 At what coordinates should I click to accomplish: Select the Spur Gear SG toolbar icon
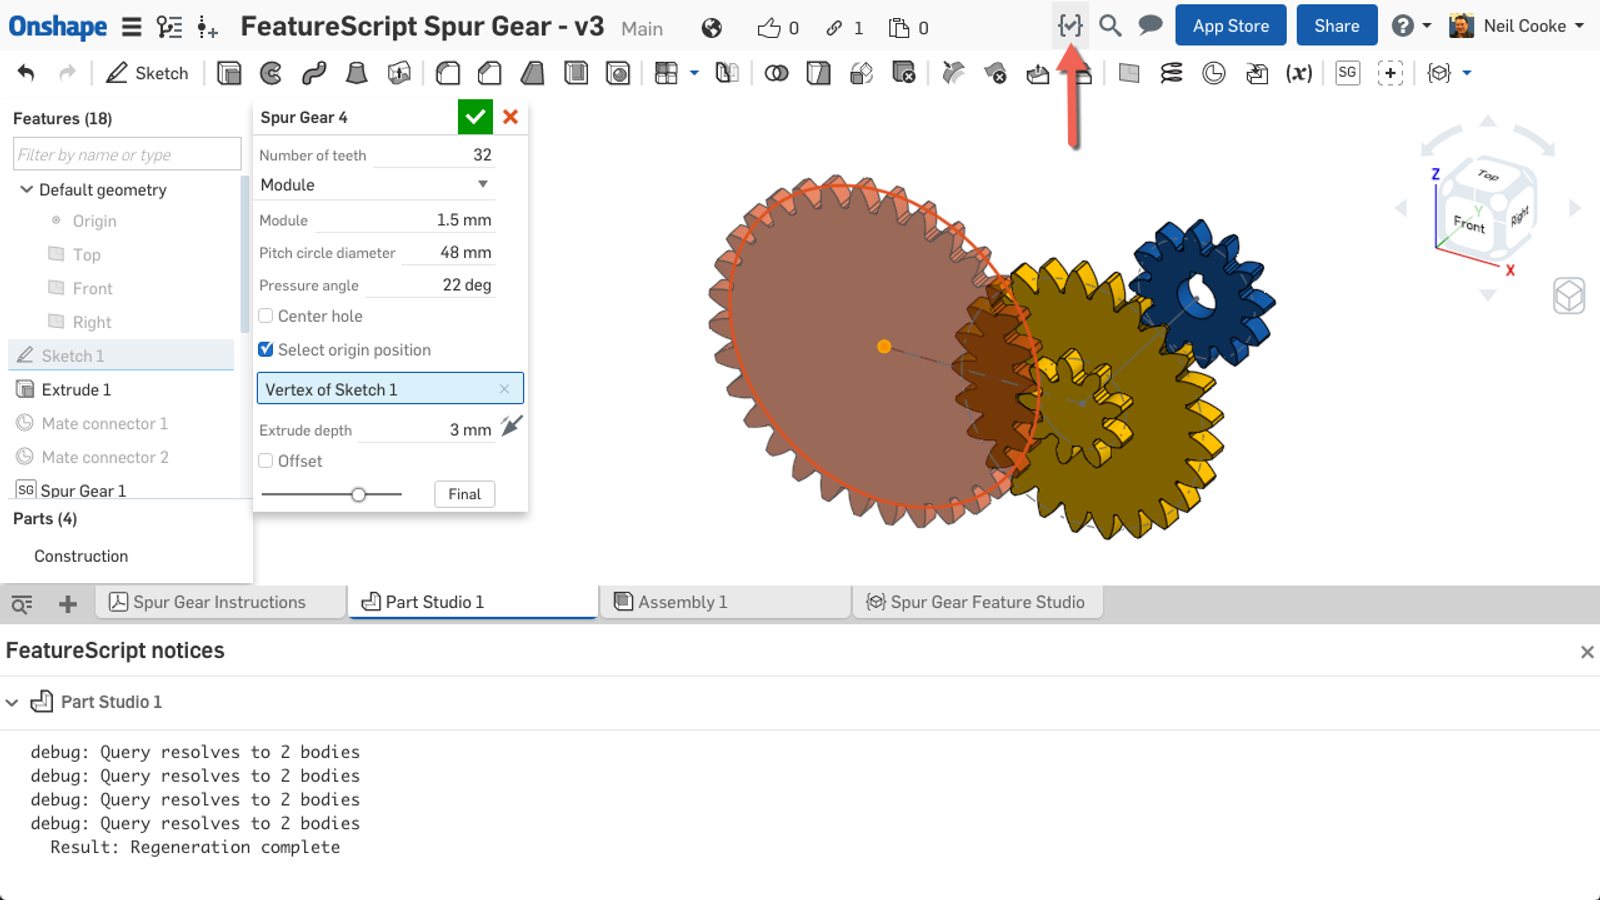[x=1347, y=73]
